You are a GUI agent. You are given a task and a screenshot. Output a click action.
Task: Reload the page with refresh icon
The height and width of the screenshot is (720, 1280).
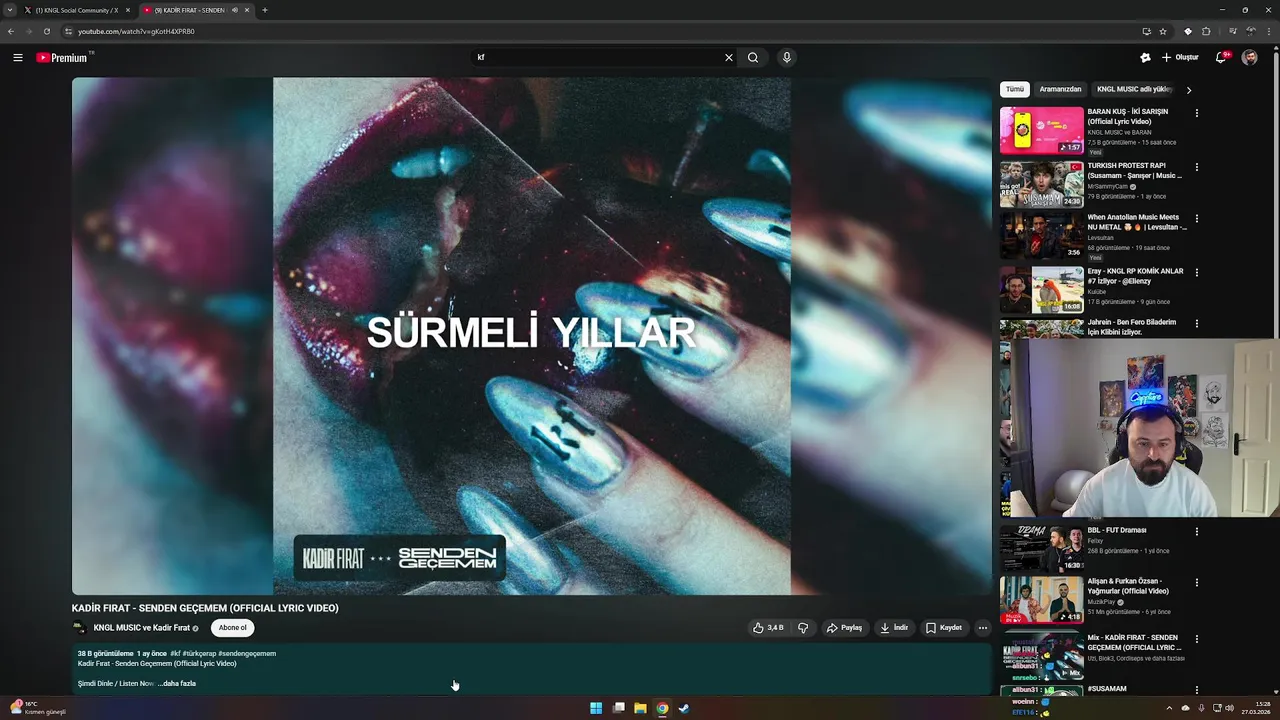[46, 31]
